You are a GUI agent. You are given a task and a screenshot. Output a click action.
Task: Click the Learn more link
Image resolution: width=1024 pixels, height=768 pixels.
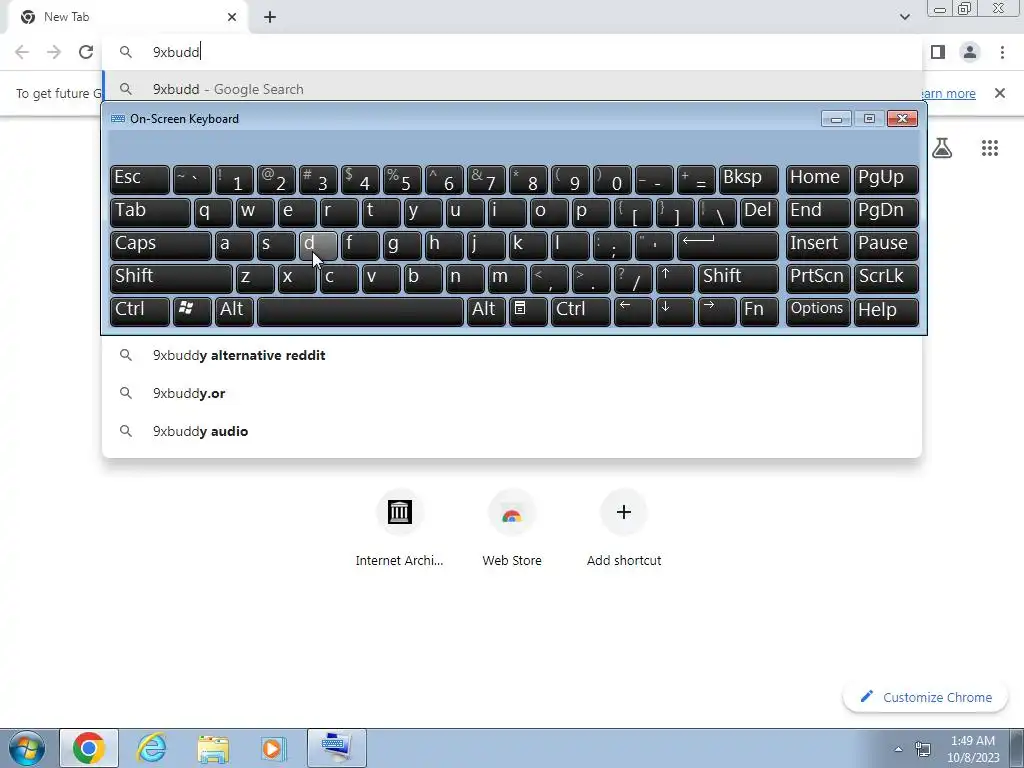(x=948, y=93)
